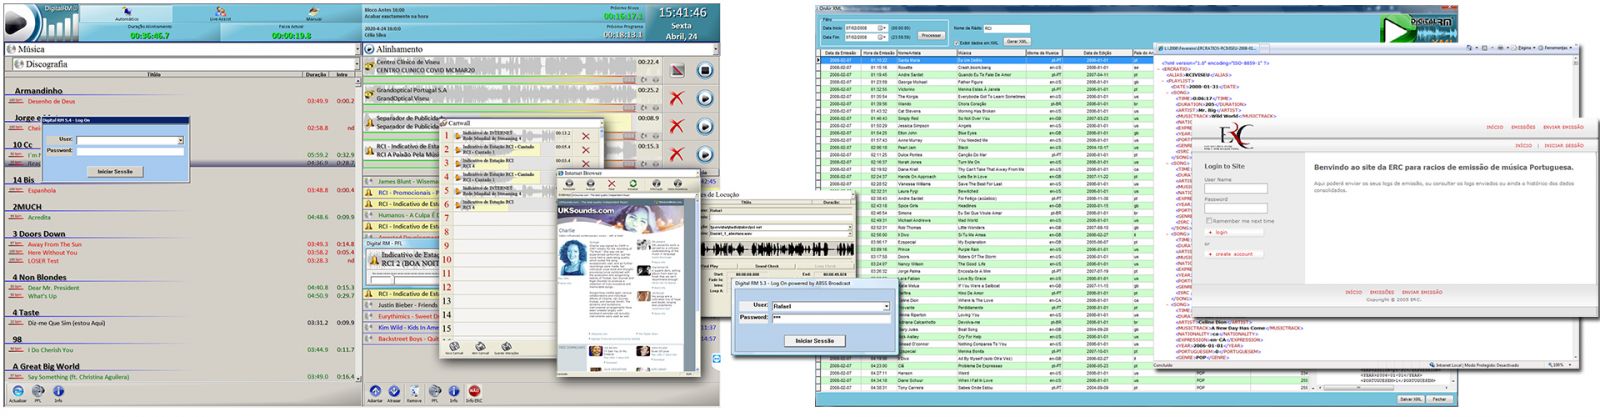Open ENVIAR EMISSÃO link in ERC header

pos(1563,127)
